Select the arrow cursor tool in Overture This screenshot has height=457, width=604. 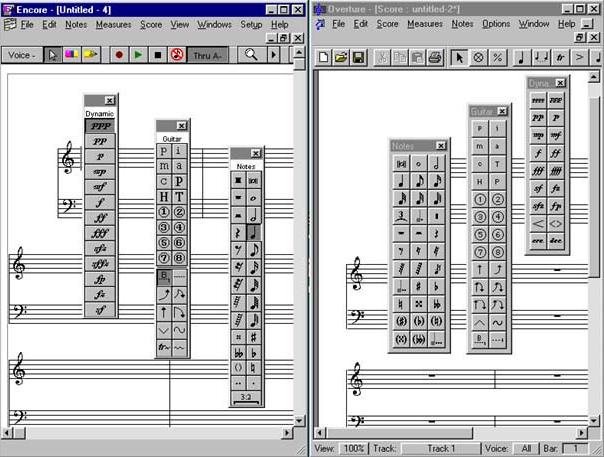pyautogui.click(x=459, y=57)
